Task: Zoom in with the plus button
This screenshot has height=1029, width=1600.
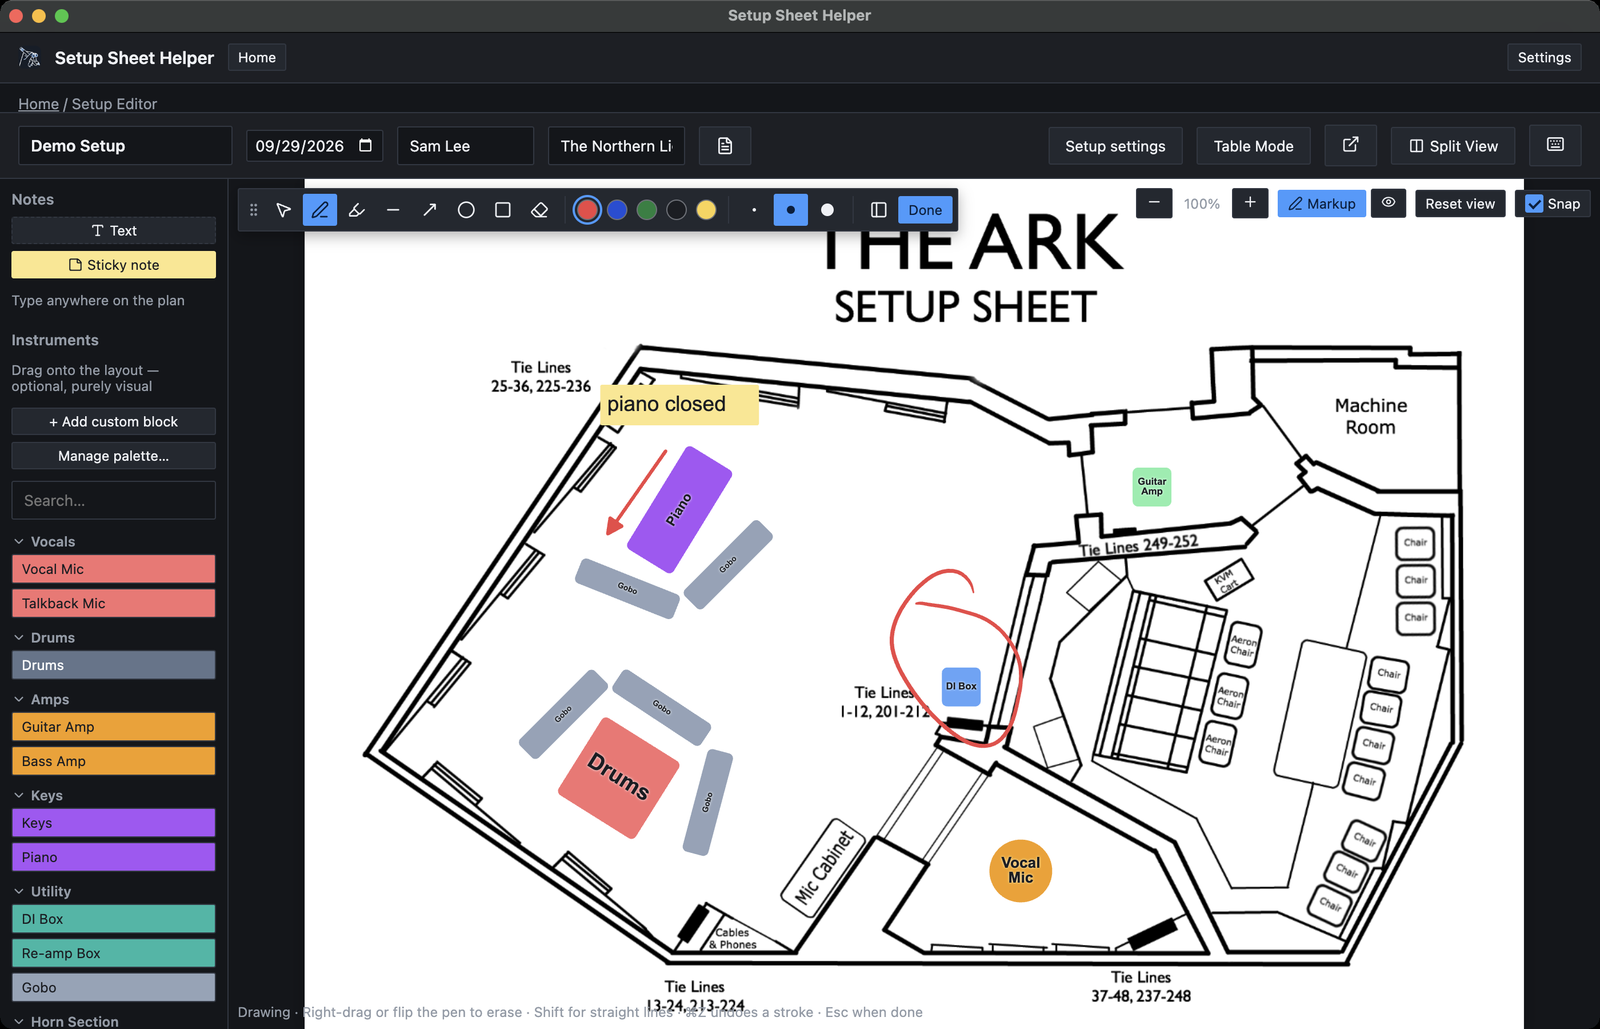Action: tap(1250, 203)
